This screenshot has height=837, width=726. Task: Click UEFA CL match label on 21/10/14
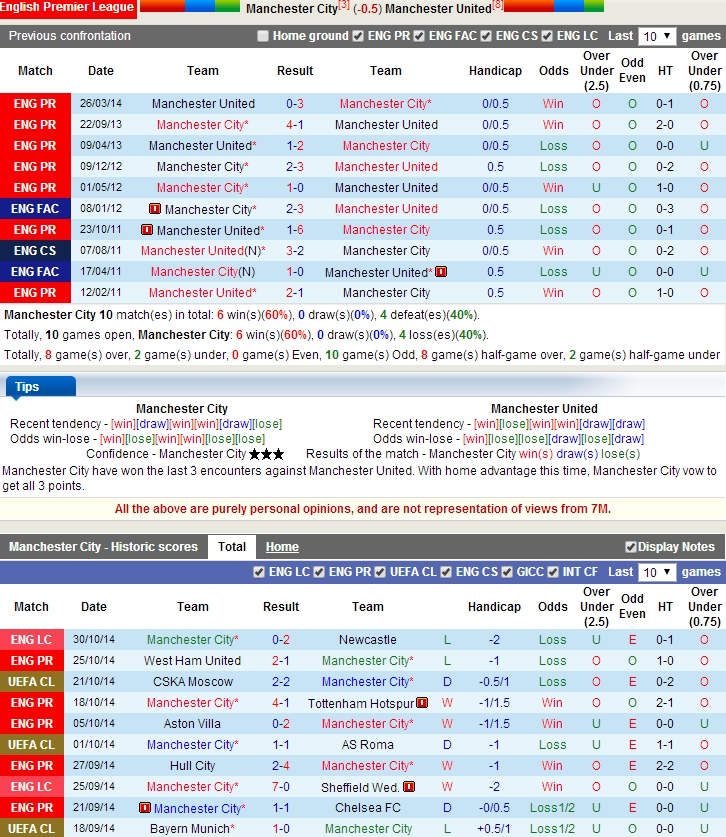(x=31, y=682)
